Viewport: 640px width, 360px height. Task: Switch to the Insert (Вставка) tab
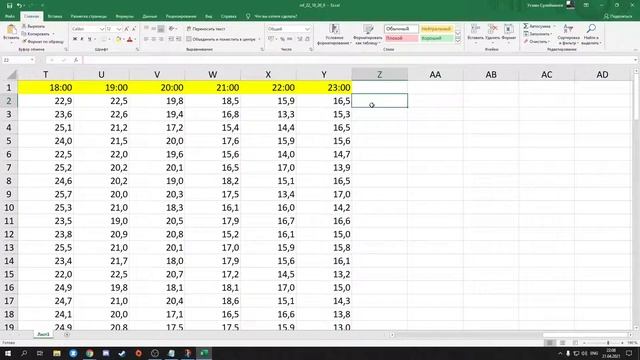(x=55, y=16)
